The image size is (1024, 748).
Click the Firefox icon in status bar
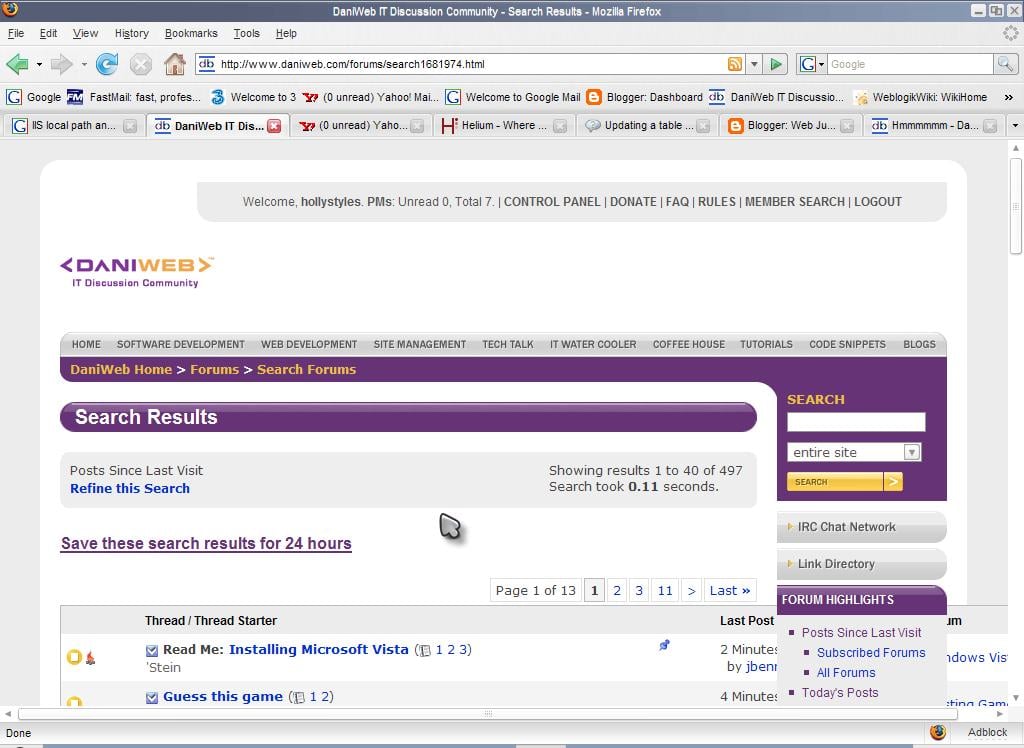(x=938, y=732)
